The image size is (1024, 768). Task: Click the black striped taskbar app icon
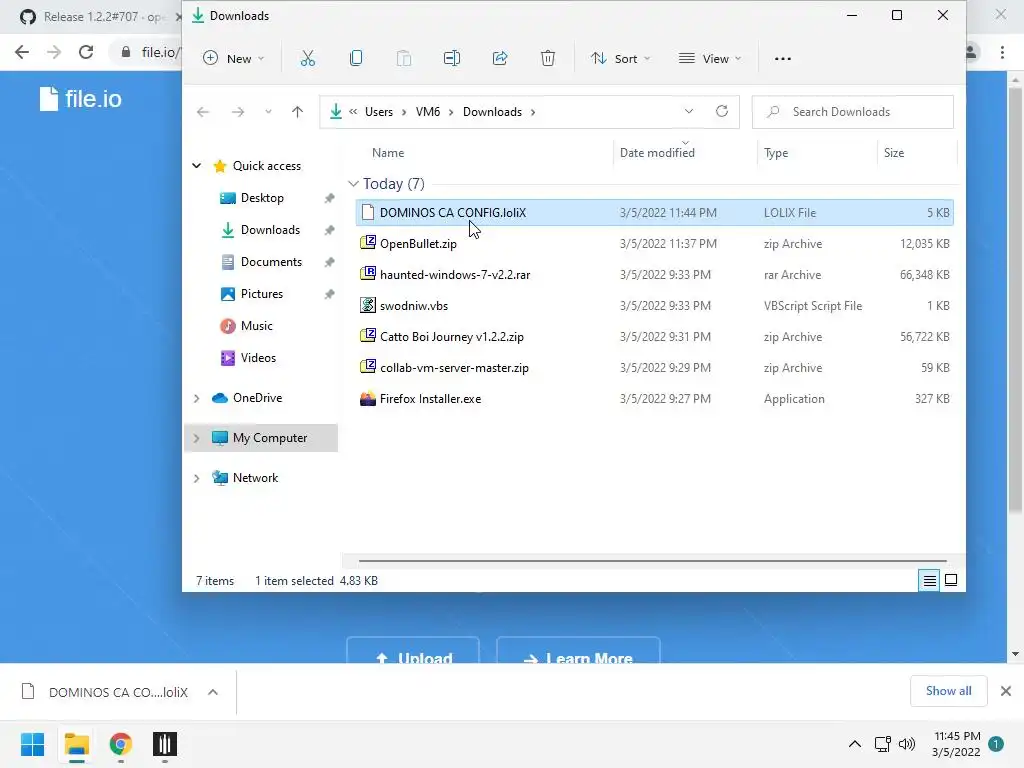(165, 744)
